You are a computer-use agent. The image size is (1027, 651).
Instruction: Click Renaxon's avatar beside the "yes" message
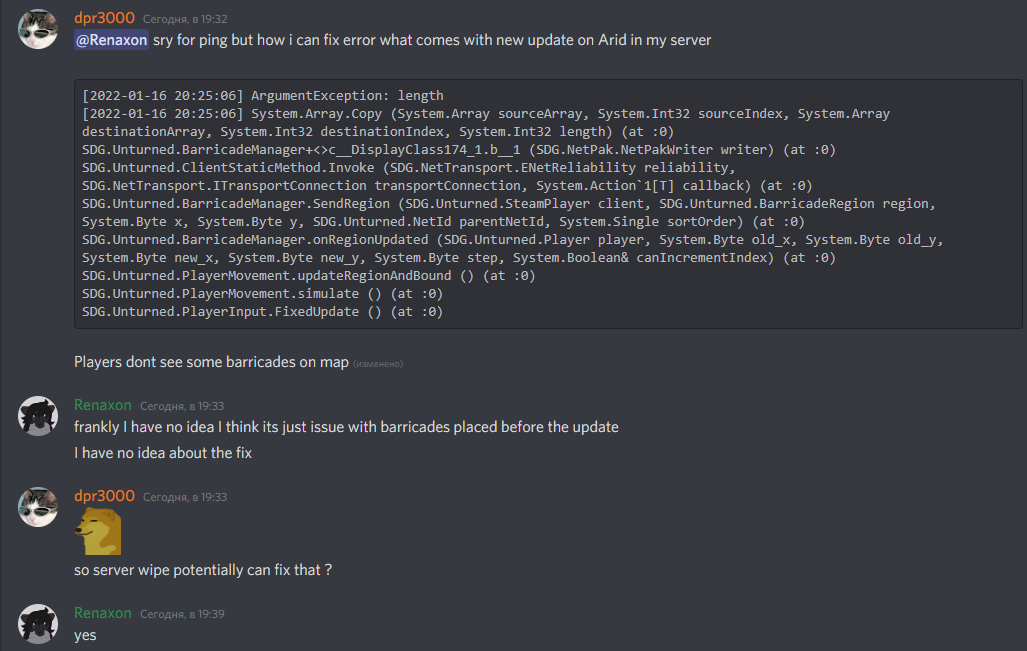38,622
